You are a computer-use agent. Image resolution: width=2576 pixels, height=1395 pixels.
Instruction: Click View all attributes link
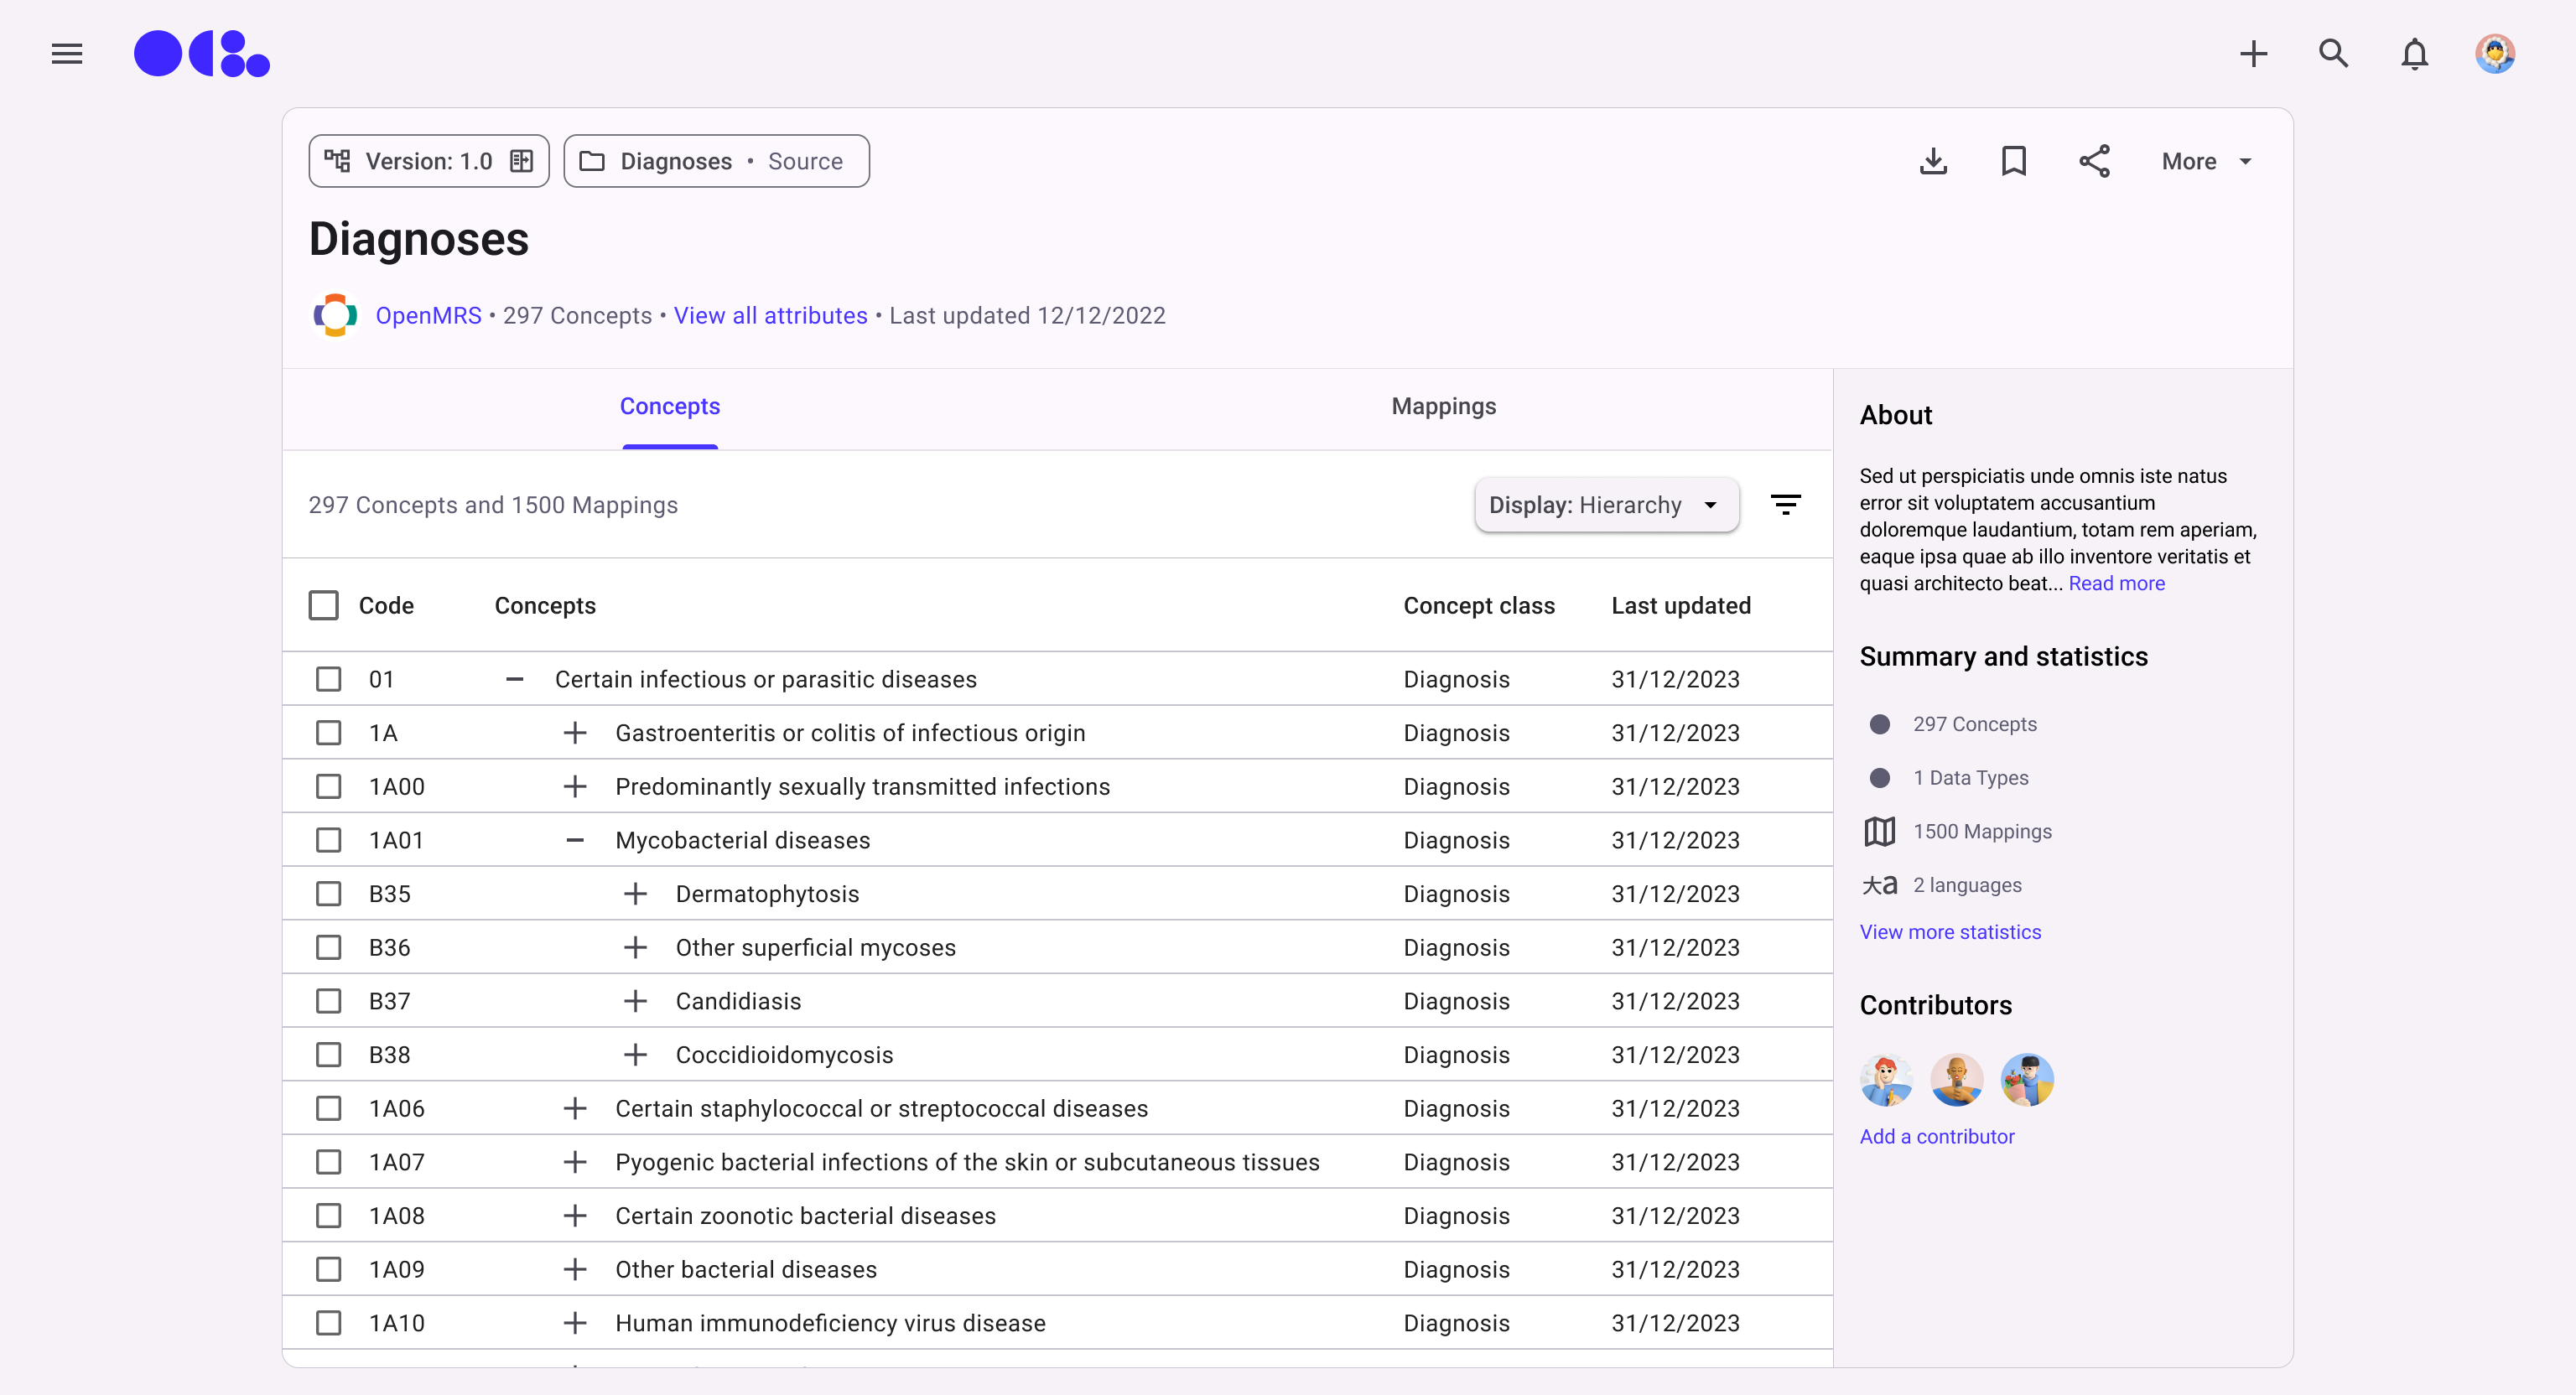[770, 316]
